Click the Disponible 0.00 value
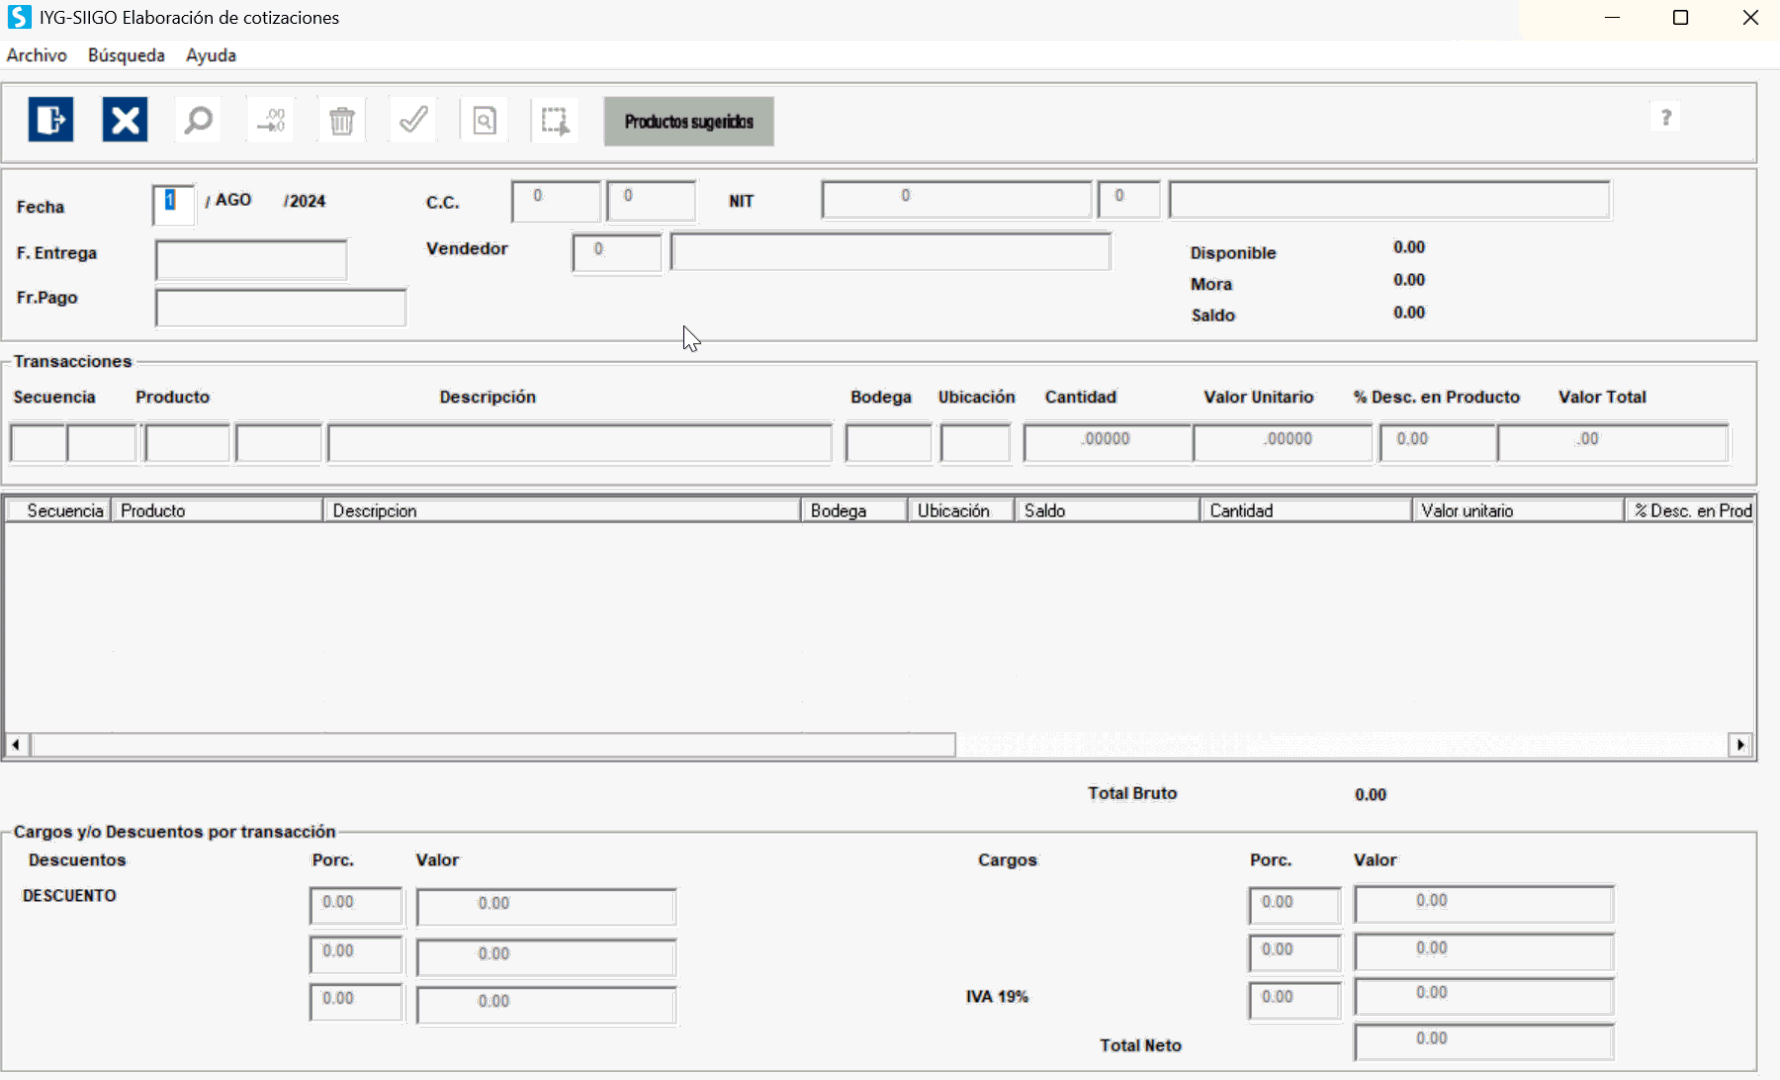Viewport: 1780px width, 1080px height. point(1409,247)
